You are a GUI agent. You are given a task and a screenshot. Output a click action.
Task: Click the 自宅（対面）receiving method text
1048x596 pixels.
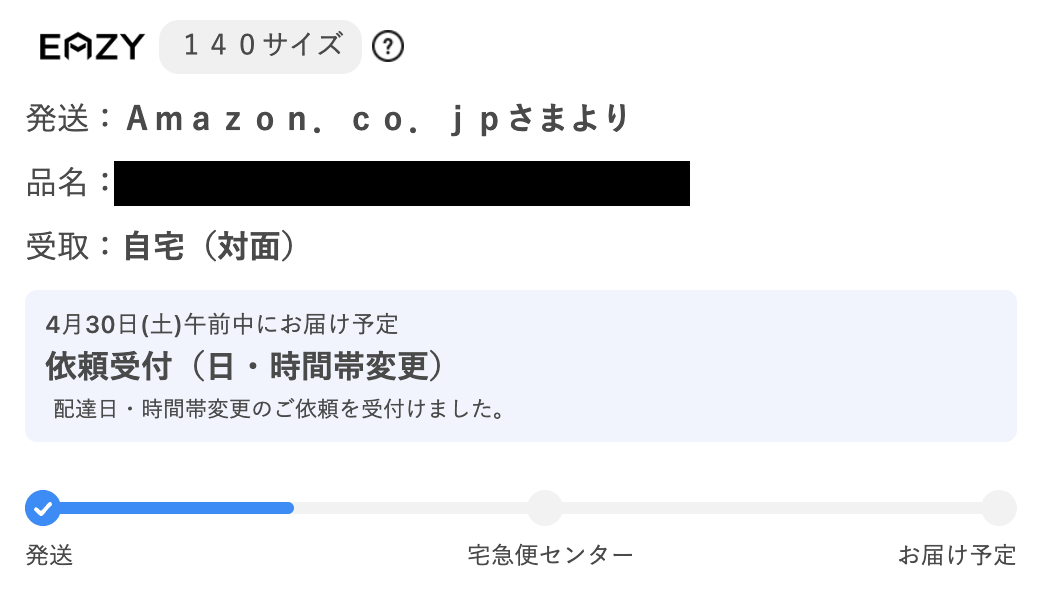pyautogui.click(x=209, y=247)
